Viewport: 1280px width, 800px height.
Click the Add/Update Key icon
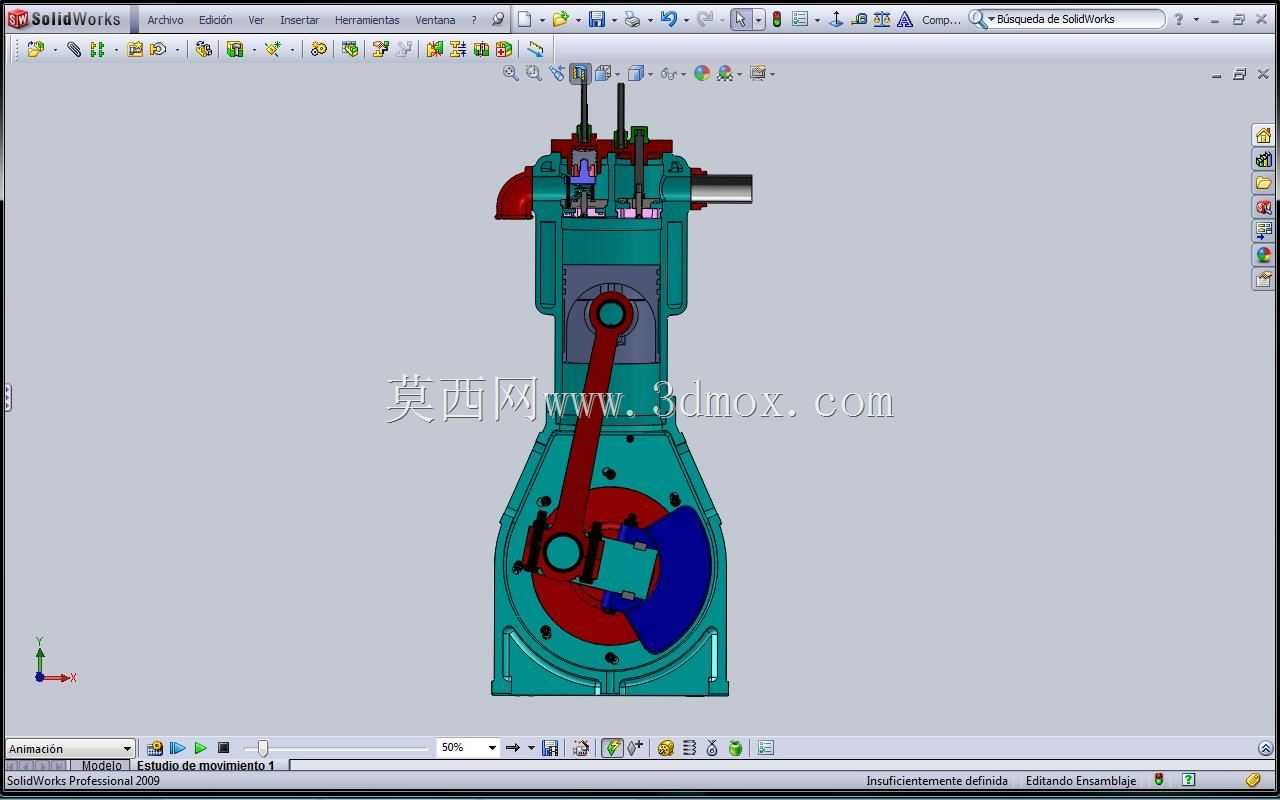635,748
